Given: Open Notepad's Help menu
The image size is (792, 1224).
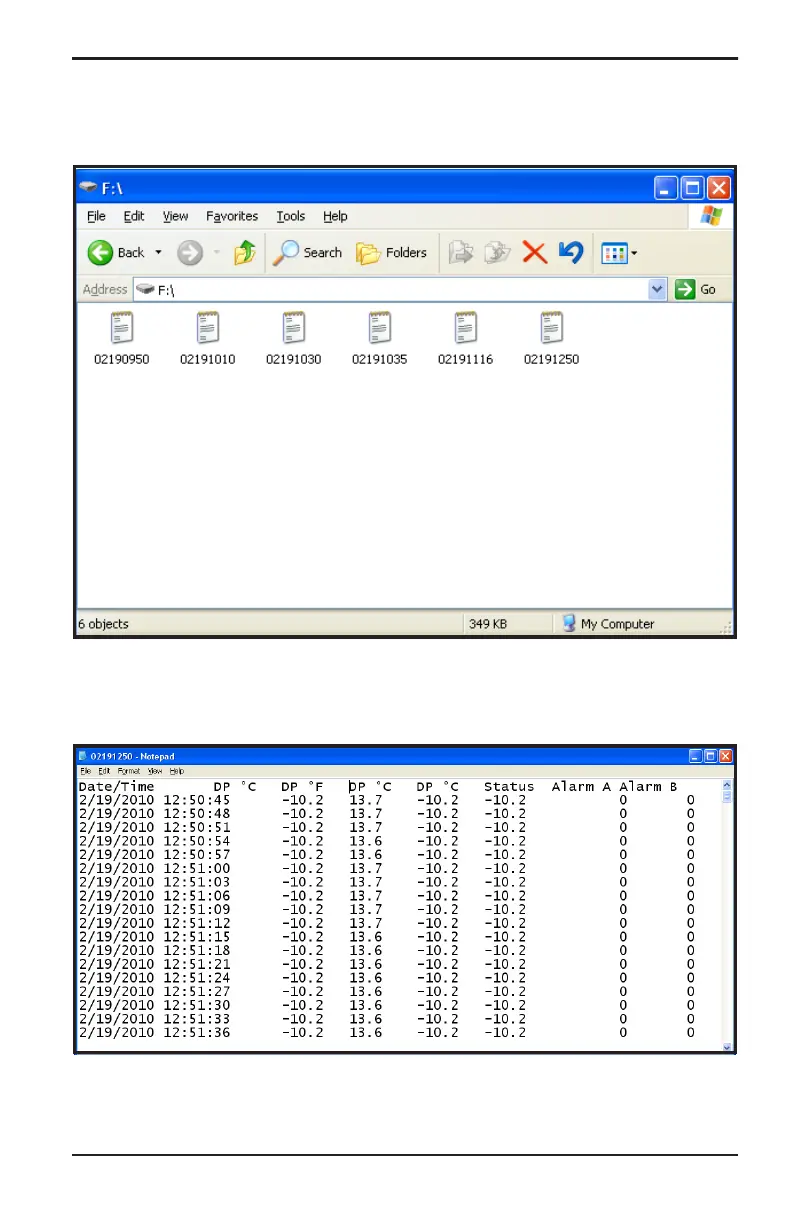Looking at the screenshot, I should (177, 772).
